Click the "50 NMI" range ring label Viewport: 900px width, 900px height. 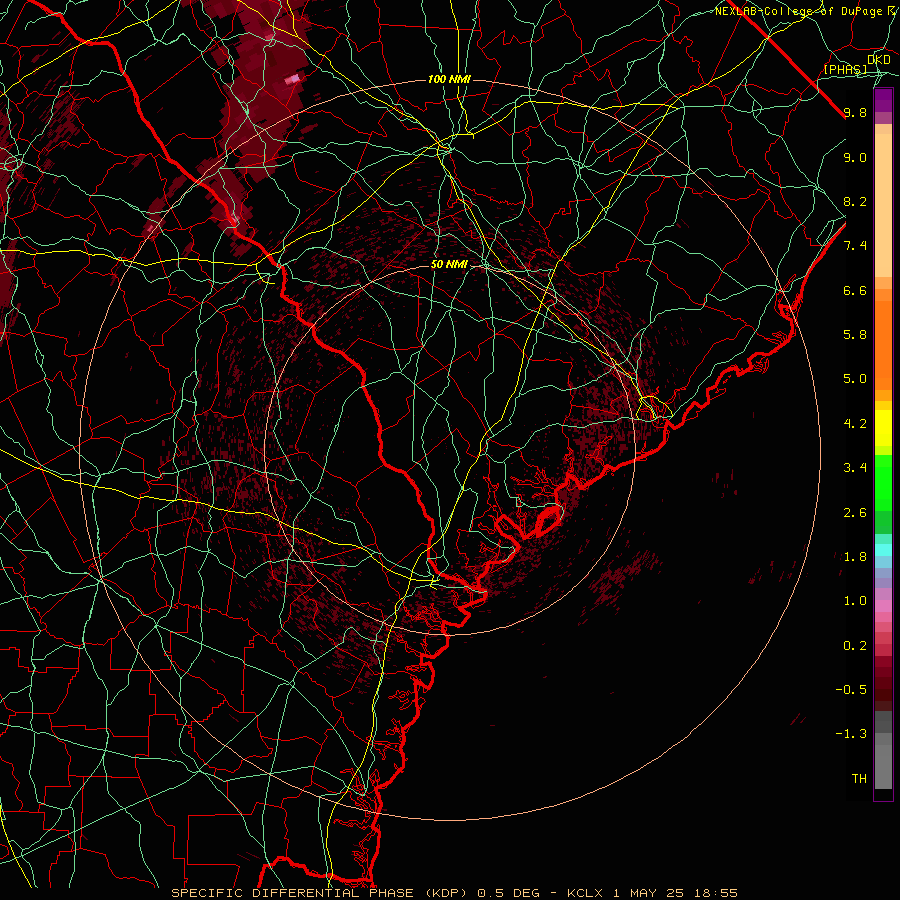(449, 265)
